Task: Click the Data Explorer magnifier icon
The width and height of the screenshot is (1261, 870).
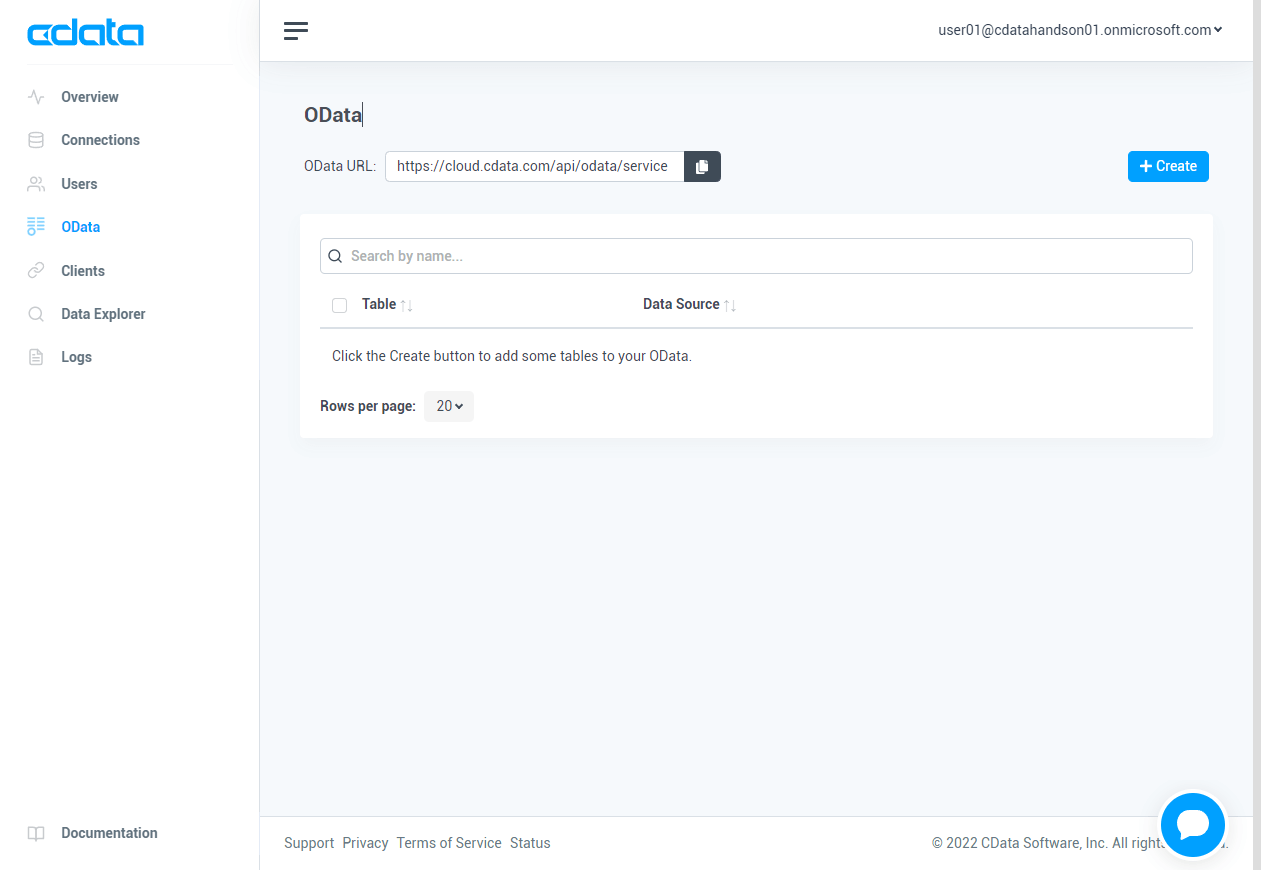Action: coord(36,314)
